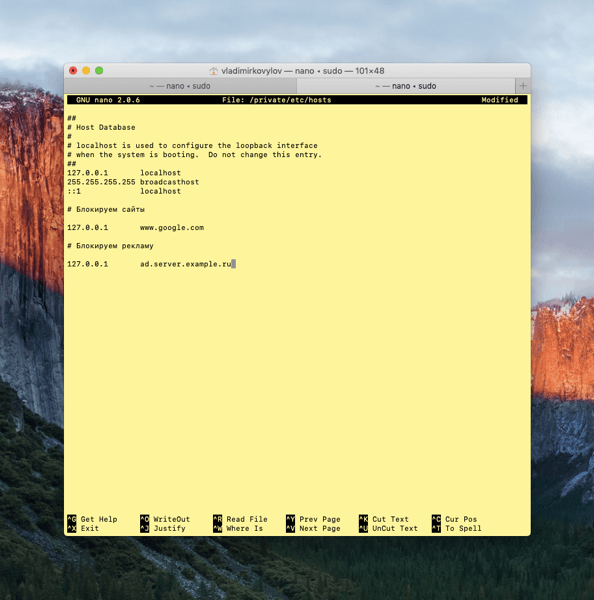The width and height of the screenshot is (594, 600).
Task: Click the Блокируем рекламу comment line
Action: coord(111,246)
